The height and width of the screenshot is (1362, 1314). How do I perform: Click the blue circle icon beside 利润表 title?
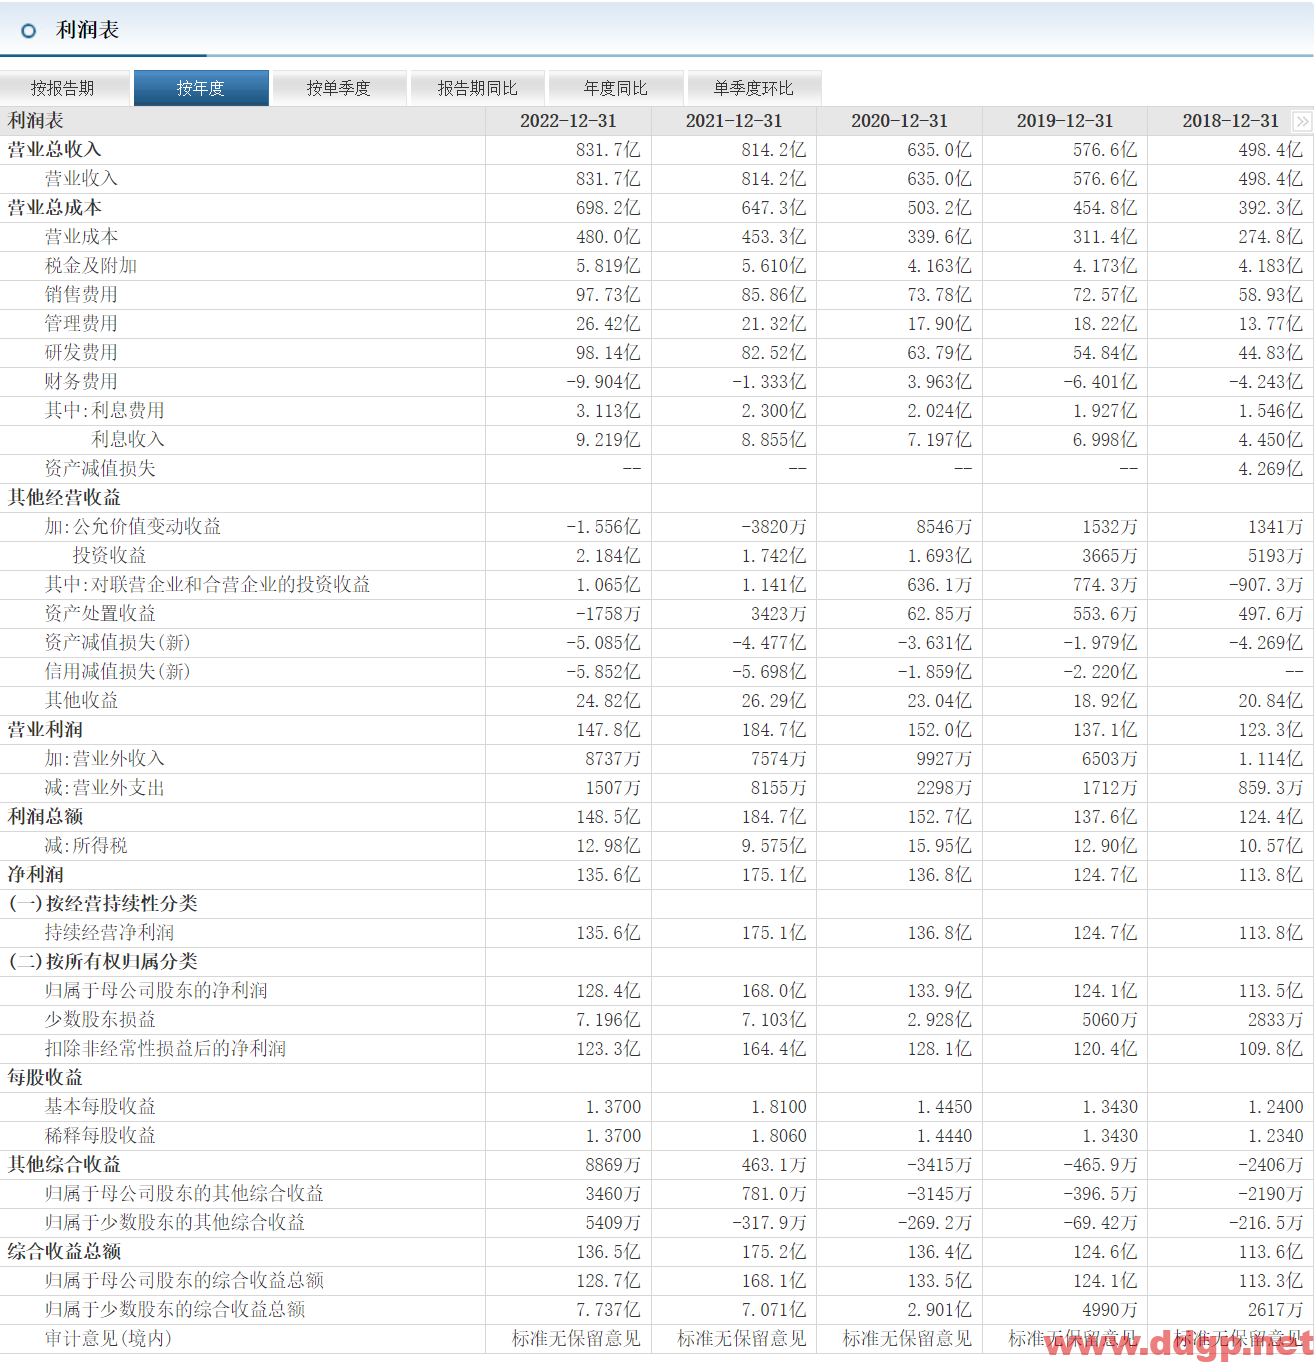point(28,31)
